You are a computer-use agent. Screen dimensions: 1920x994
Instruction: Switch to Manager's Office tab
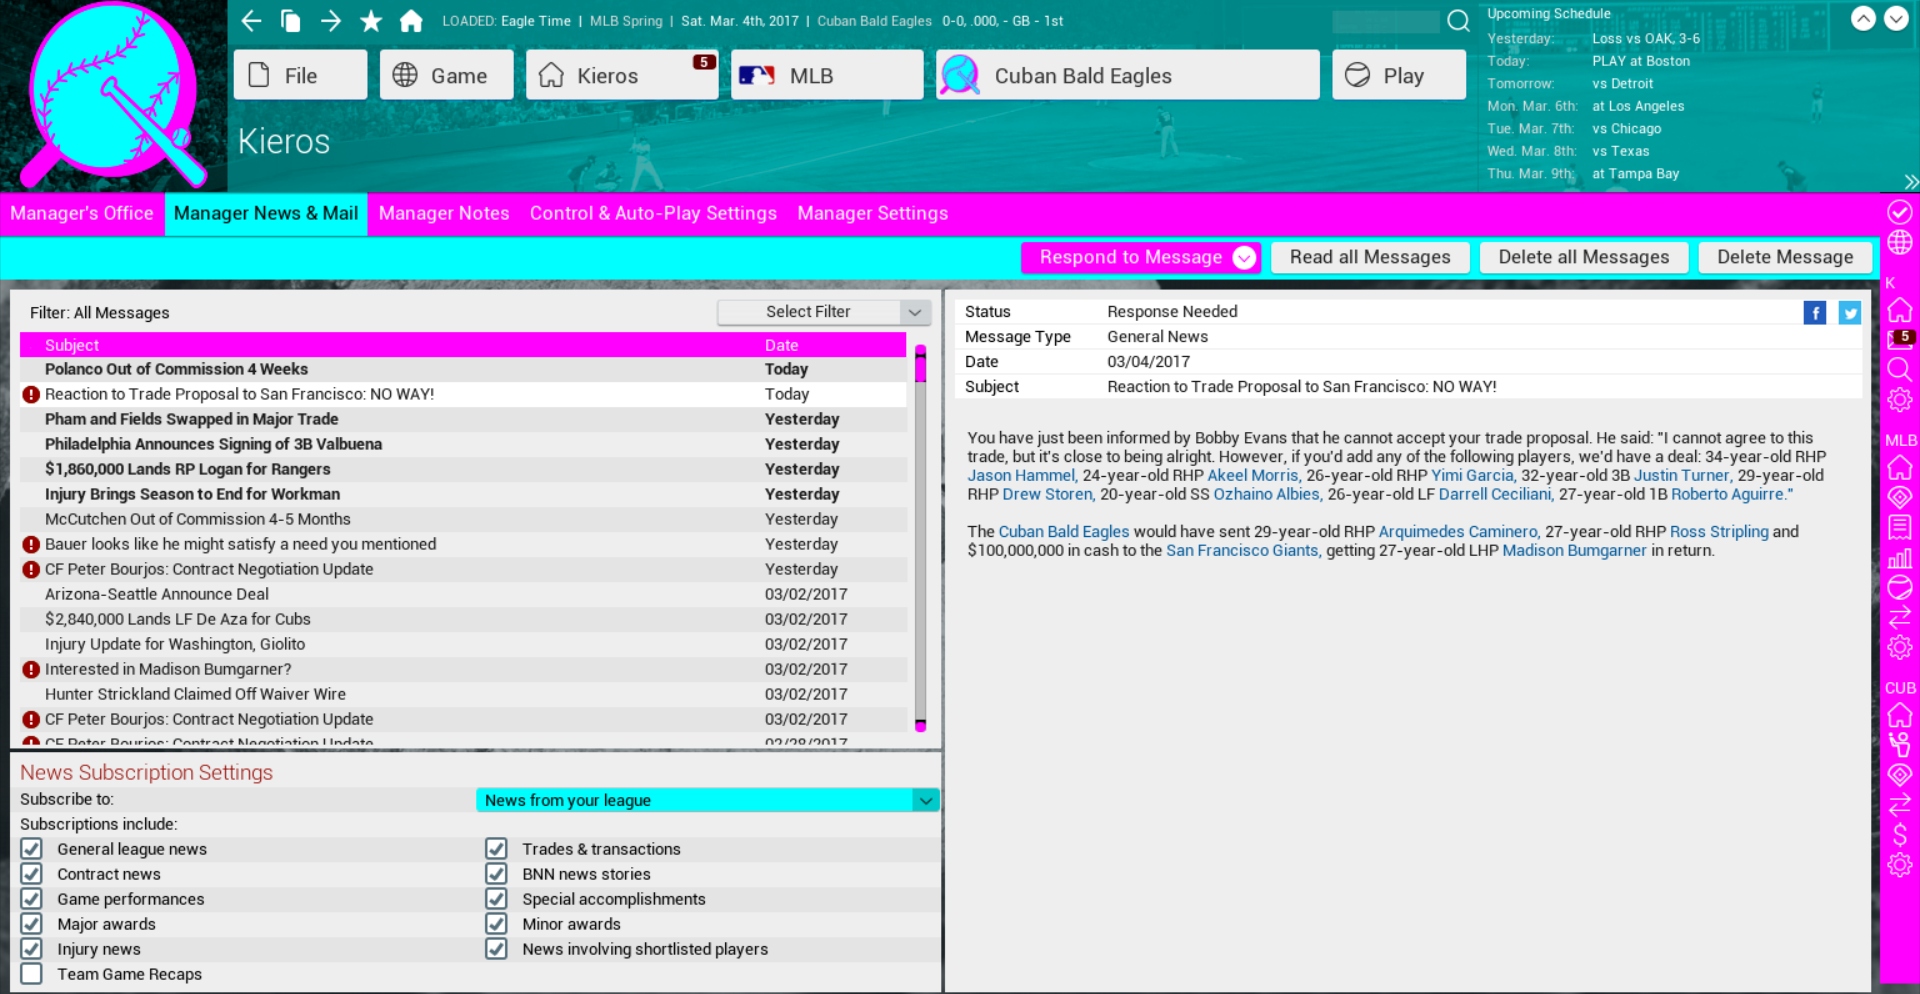[82, 213]
